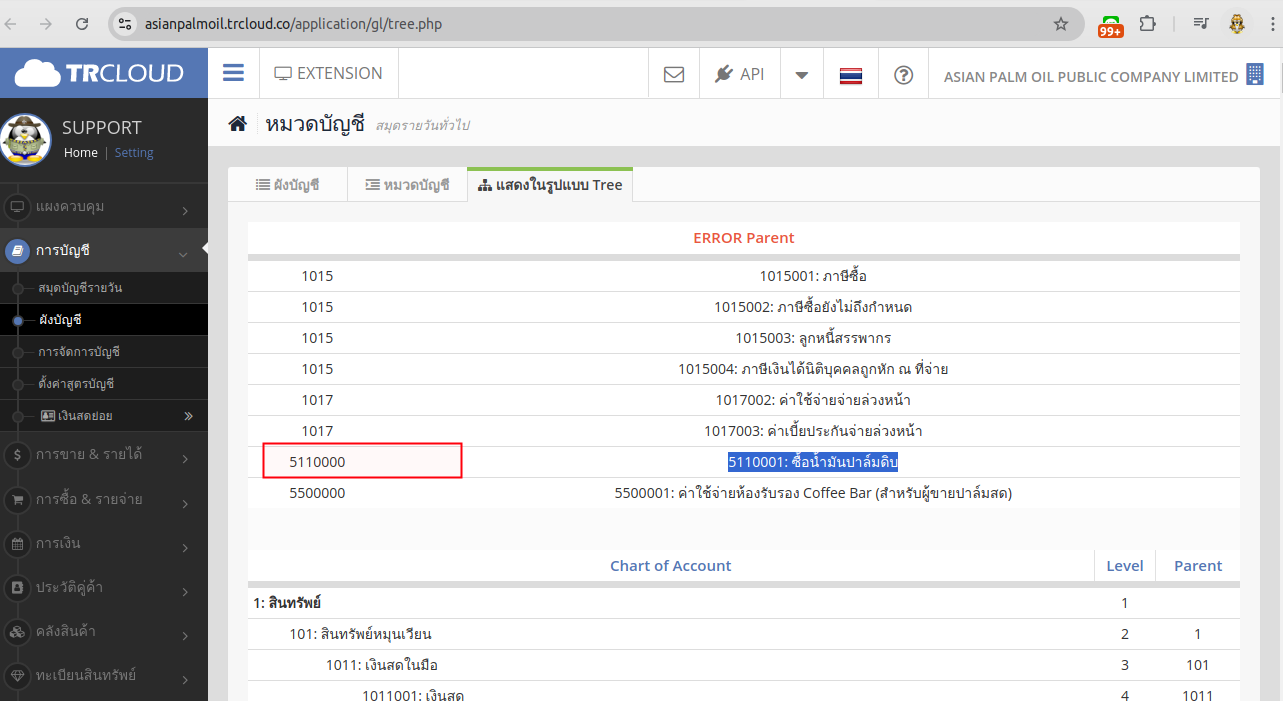1283x701 pixels.
Task: Select row 5500001 Coffee Bar expense
Action: tap(744, 493)
